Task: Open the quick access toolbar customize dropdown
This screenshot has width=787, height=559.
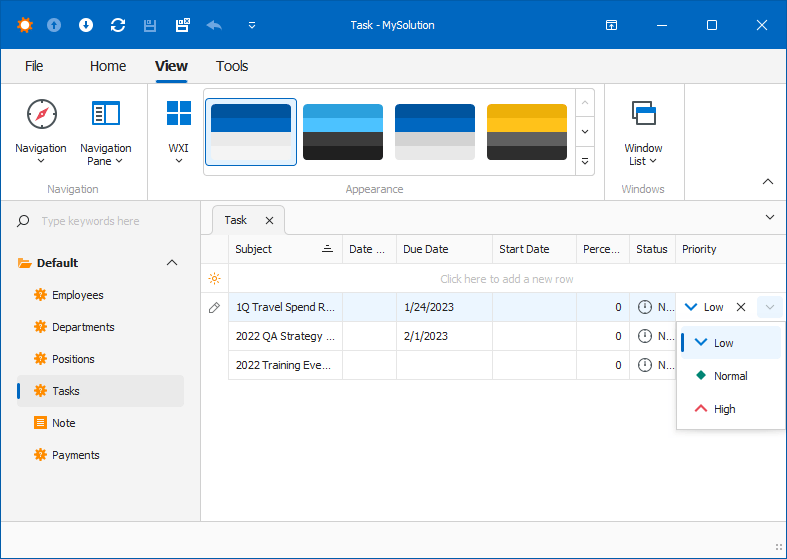Action: [x=252, y=25]
